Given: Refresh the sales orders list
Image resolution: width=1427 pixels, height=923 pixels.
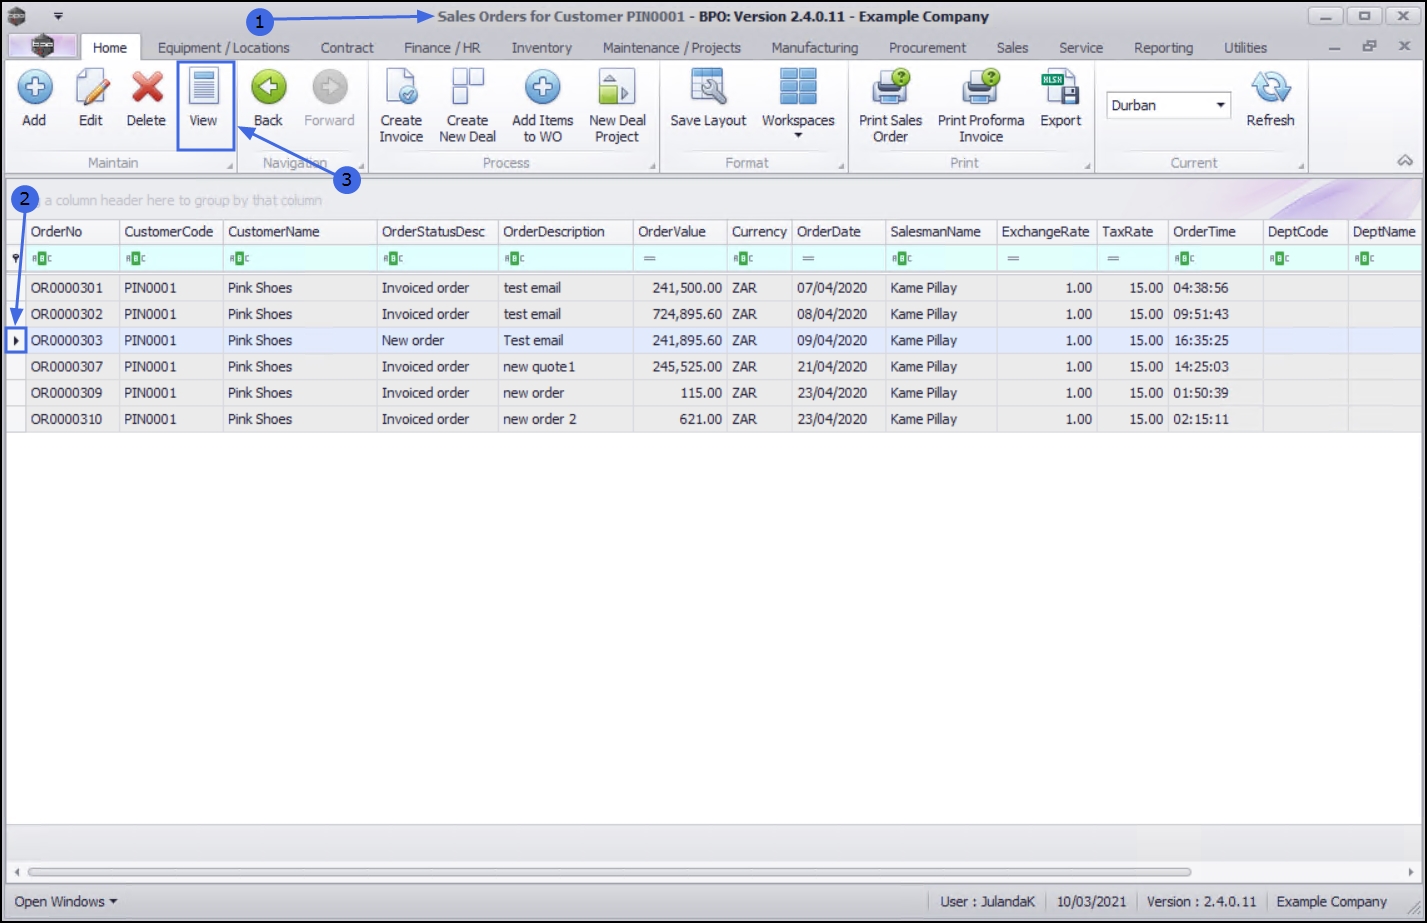Looking at the screenshot, I should 1270,99.
